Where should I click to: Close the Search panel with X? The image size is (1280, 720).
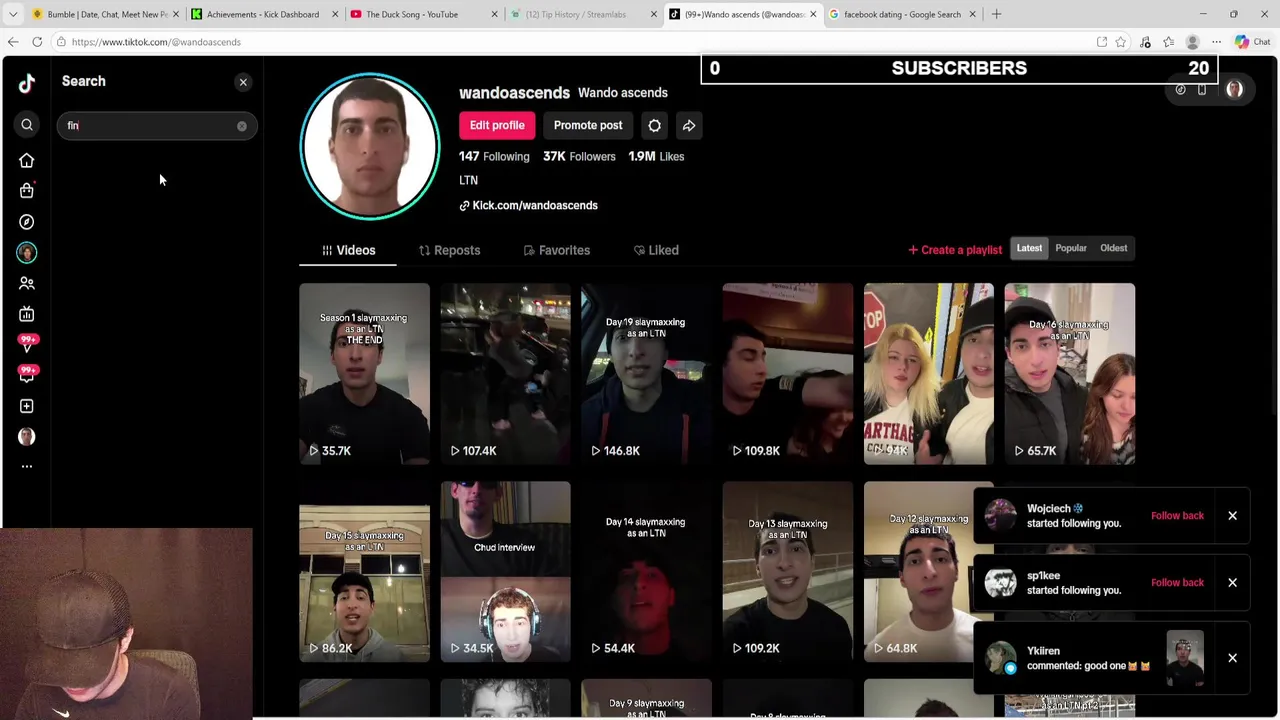[243, 82]
